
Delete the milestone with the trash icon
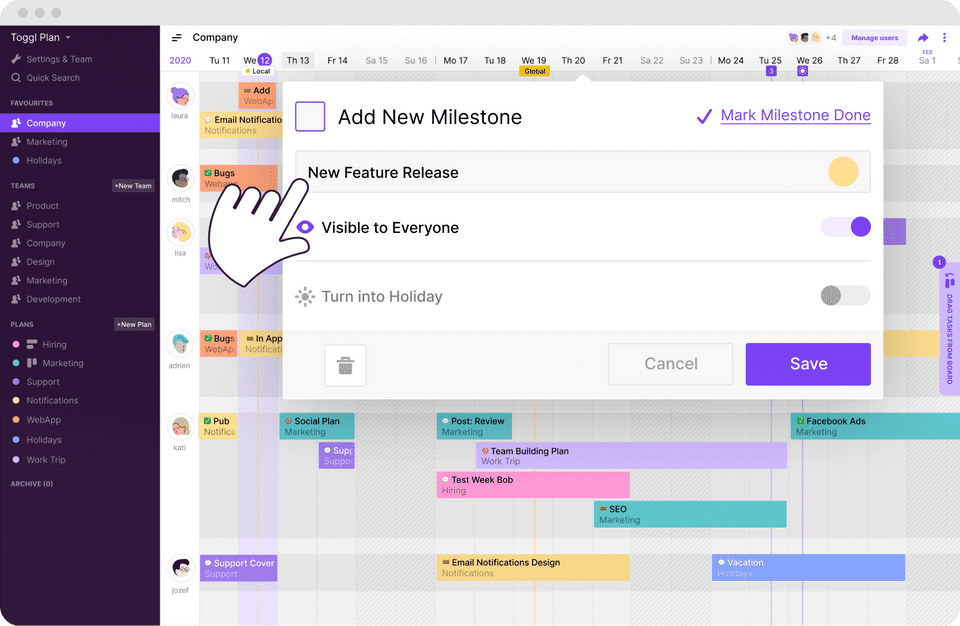click(x=345, y=366)
